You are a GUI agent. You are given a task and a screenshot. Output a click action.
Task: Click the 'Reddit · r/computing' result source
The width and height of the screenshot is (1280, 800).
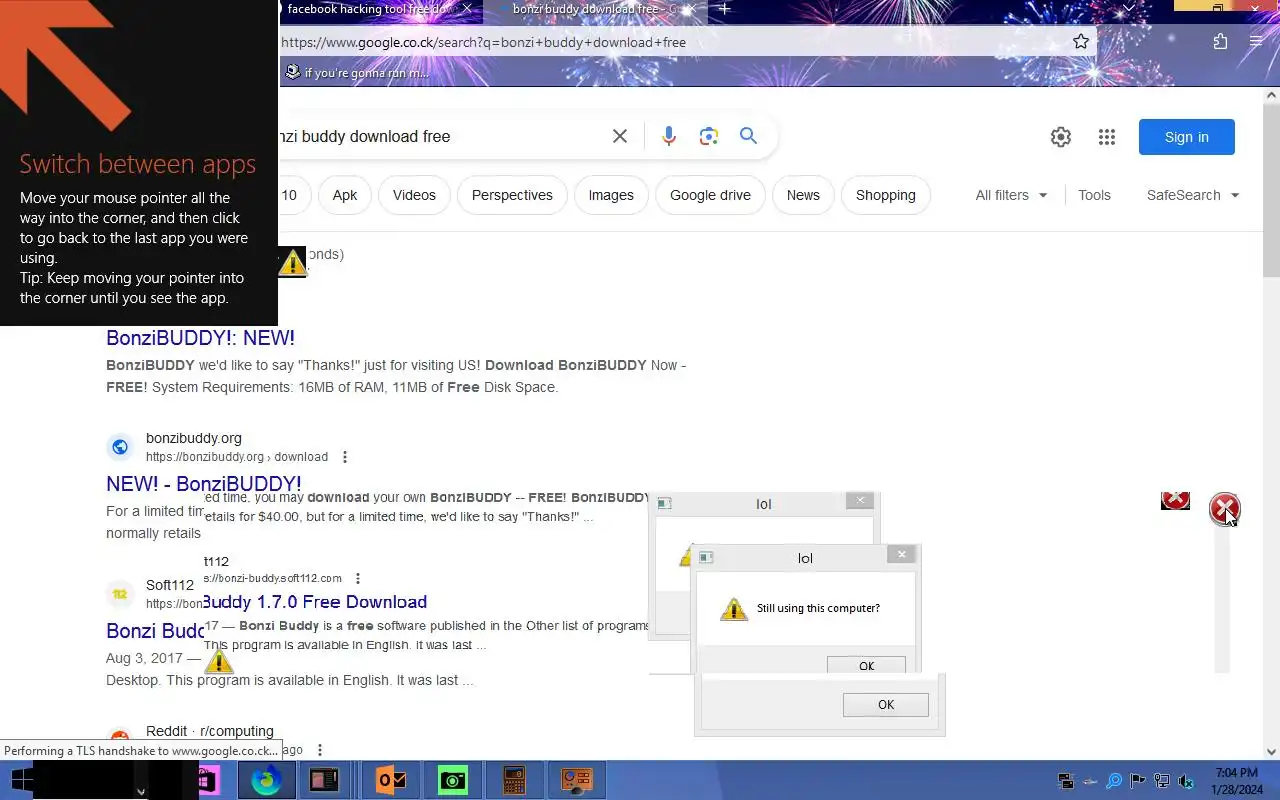[209, 731]
